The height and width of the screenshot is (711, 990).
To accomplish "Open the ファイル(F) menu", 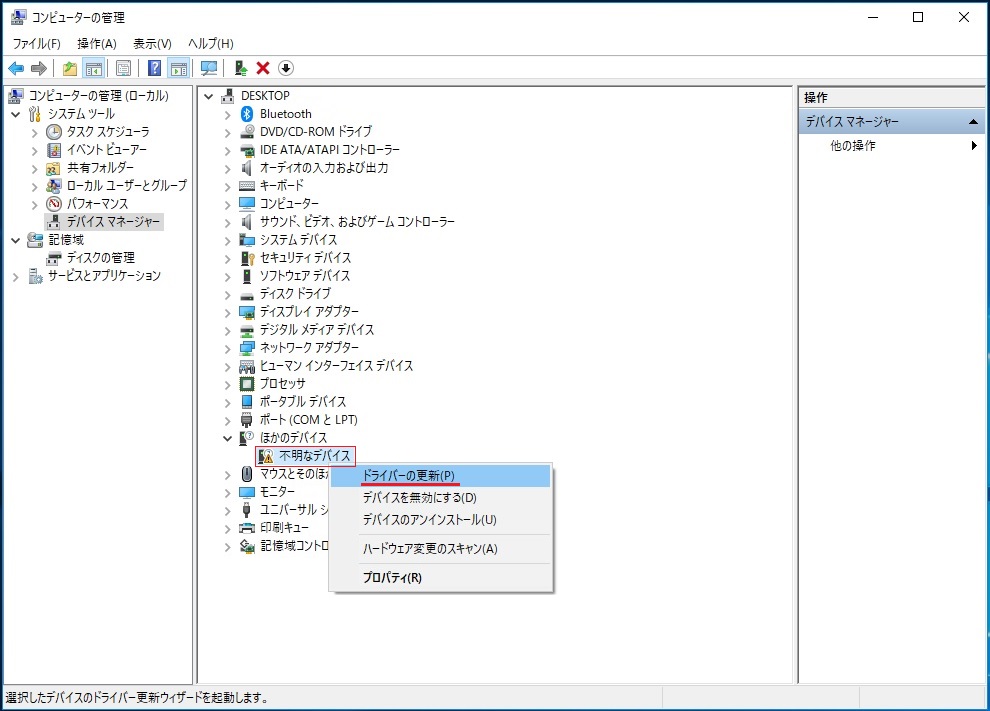I will pos(37,44).
